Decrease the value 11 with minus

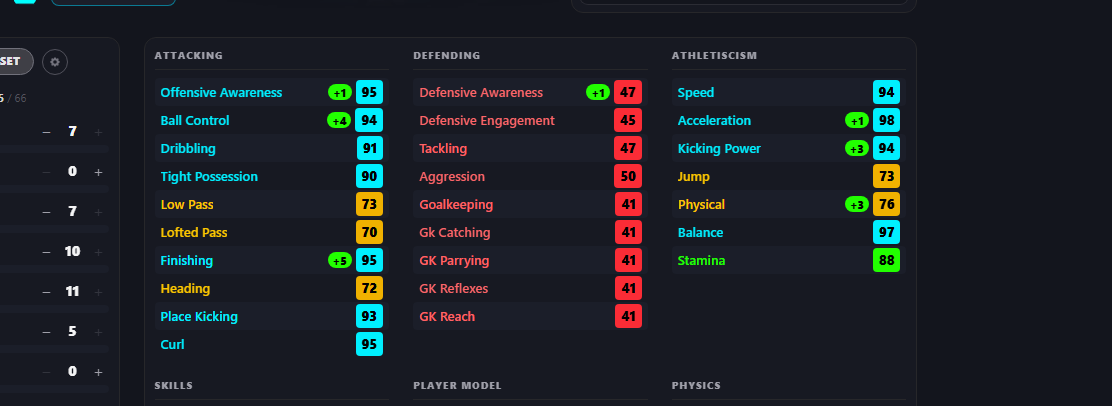(x=46, y=292)
